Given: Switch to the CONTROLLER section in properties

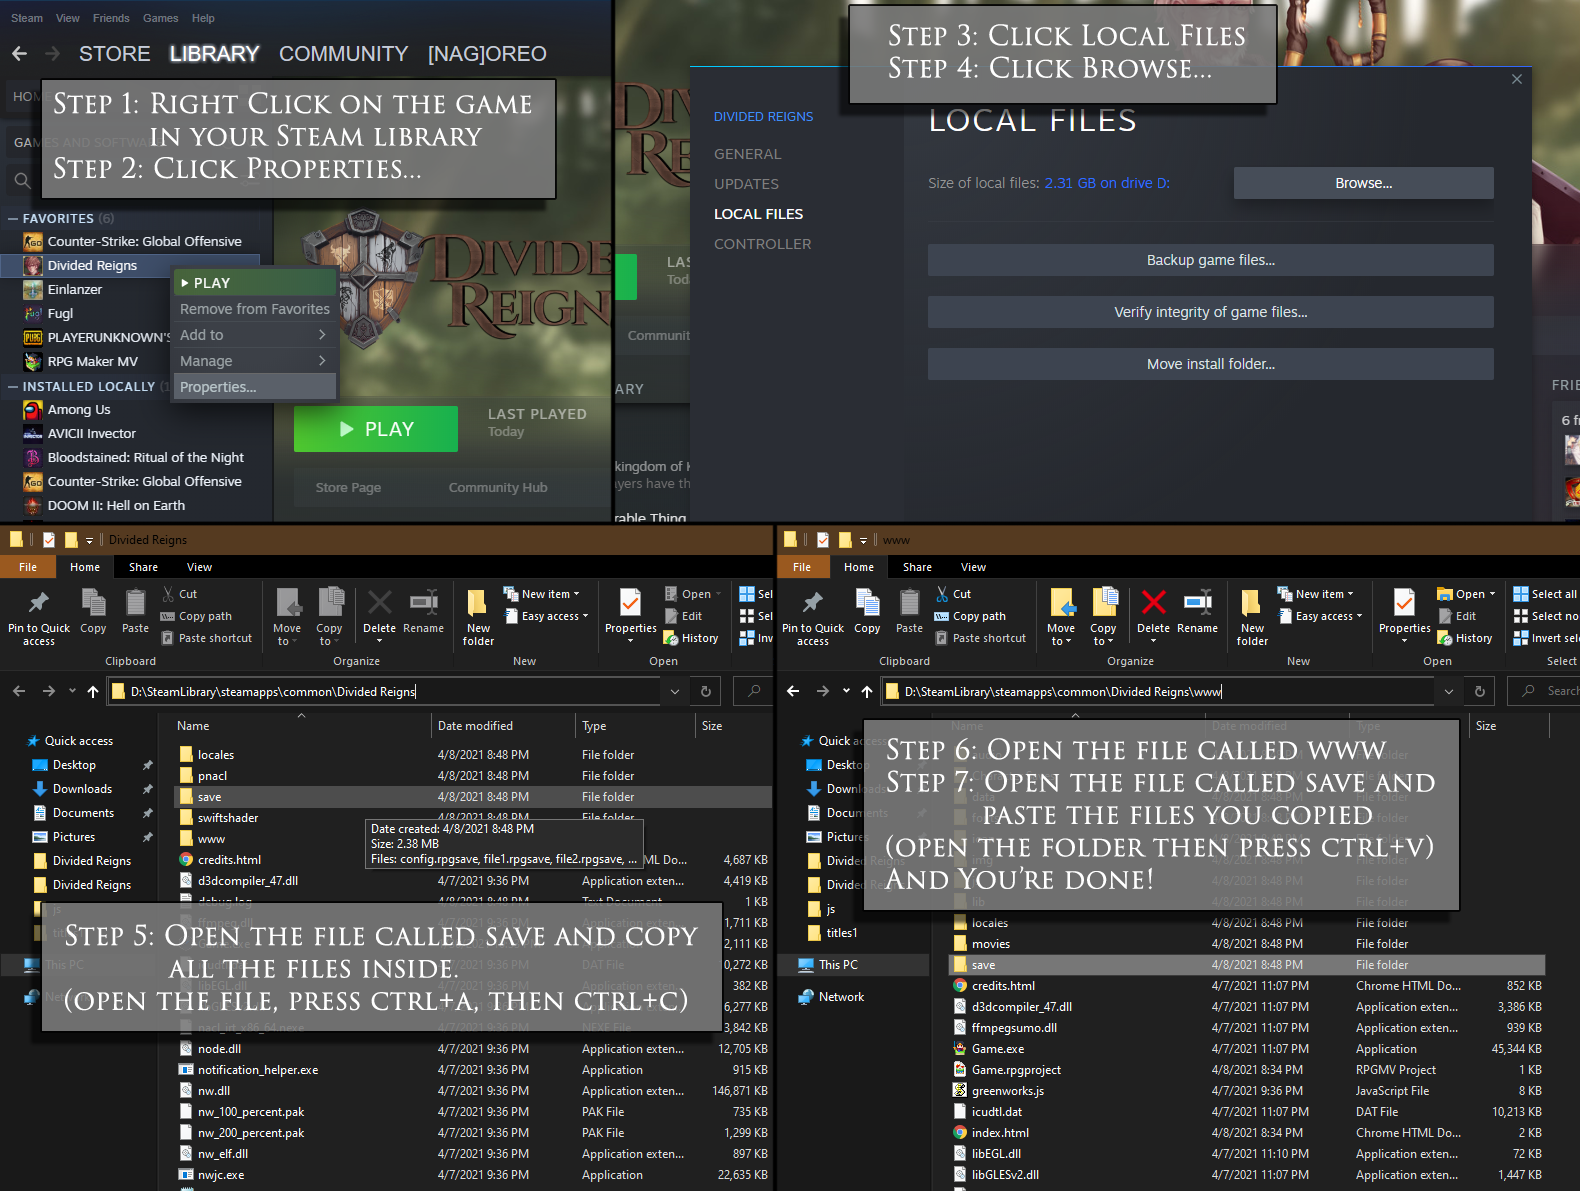Looking at the screenshot, I should pos(762,244).
